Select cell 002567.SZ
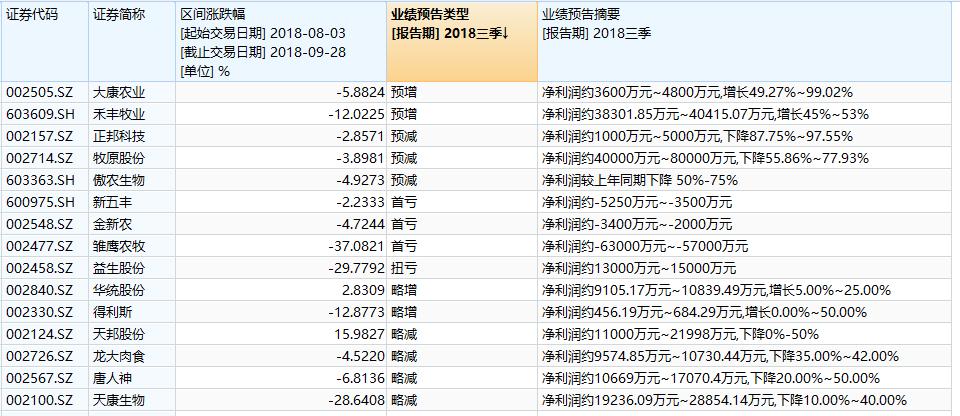 (45, 379)
